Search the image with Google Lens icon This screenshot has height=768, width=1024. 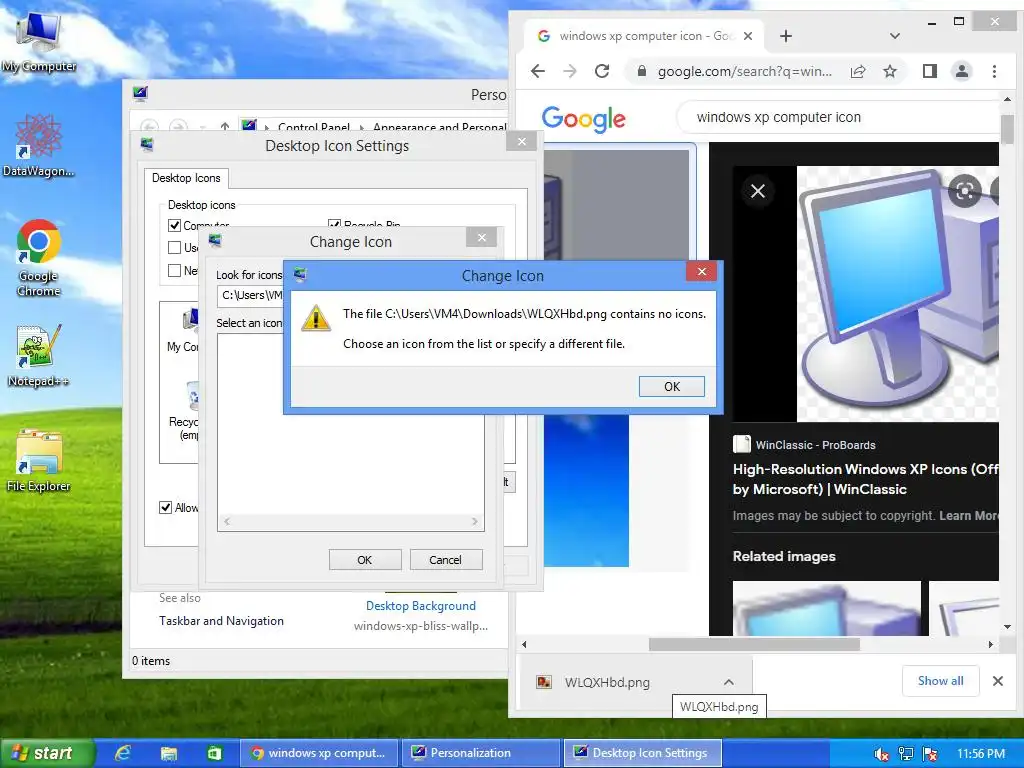[x=965, y=191]
